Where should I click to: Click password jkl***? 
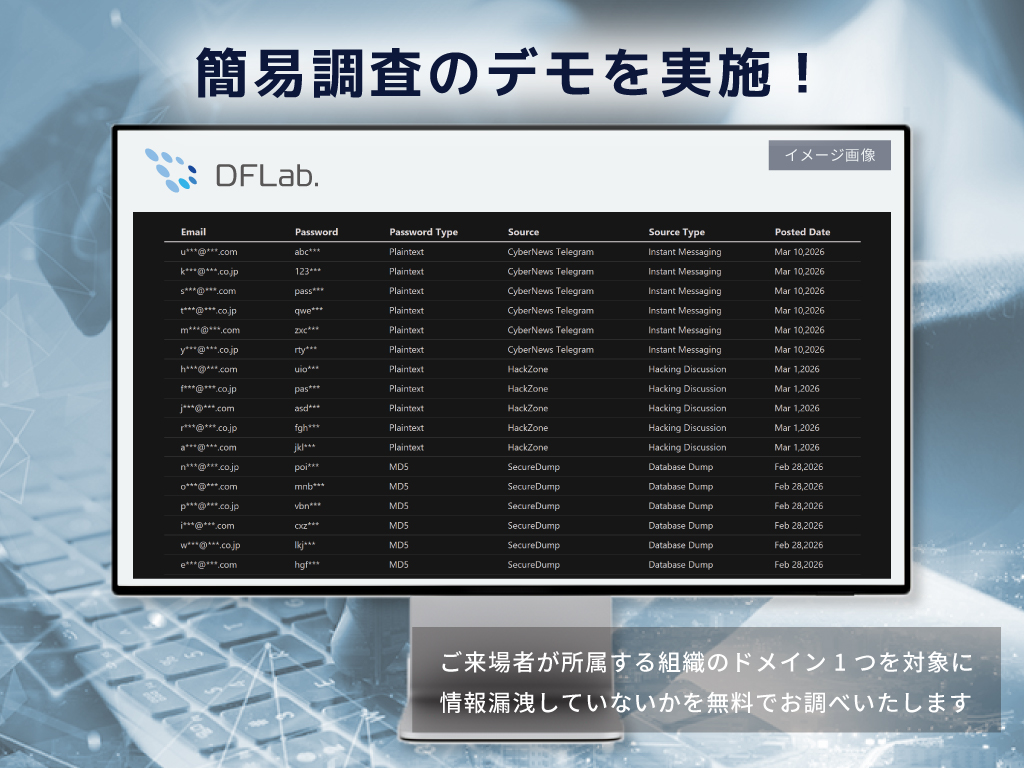click(304, 447)
